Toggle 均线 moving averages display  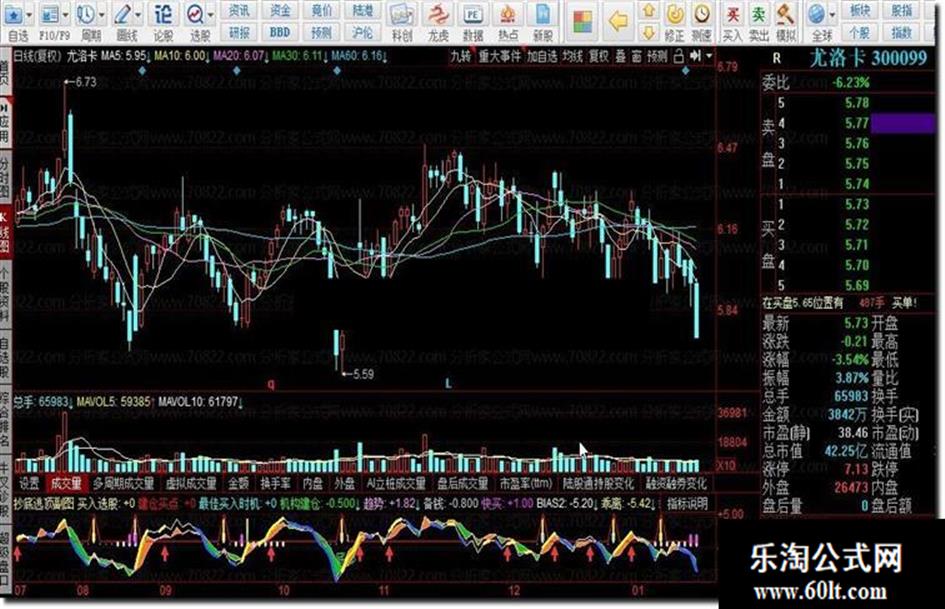pyautogui.click(x=573, y=57)
